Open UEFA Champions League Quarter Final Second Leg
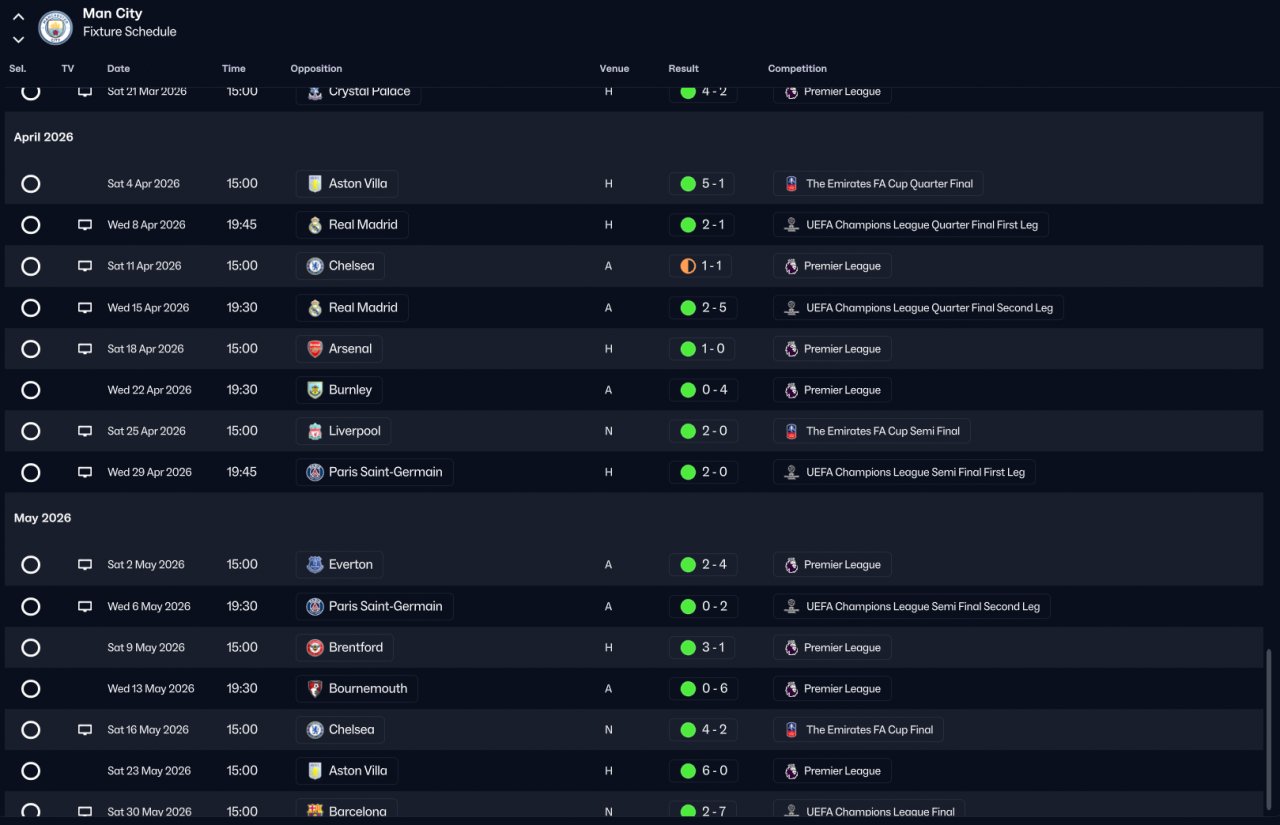 [918, 308]
